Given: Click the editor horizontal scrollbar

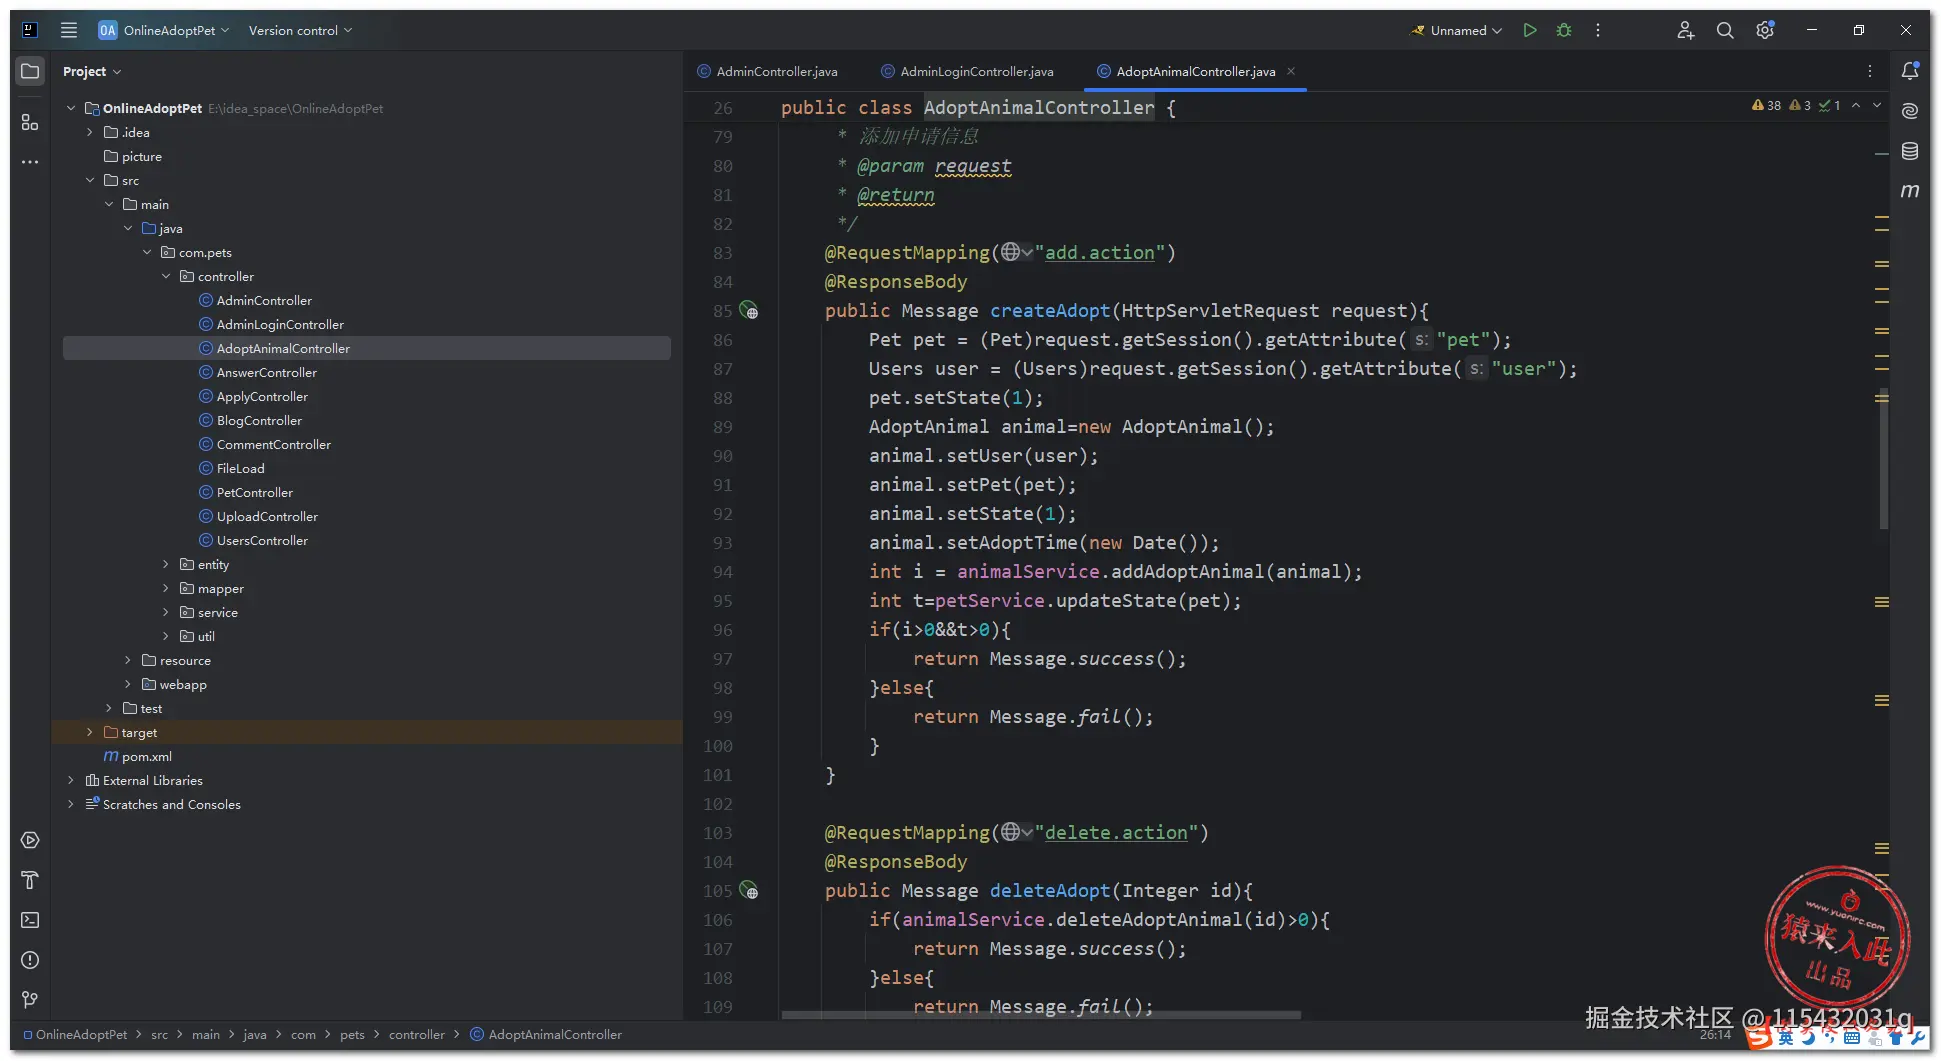Looking at the screenshot, I should point(1041,1015).
